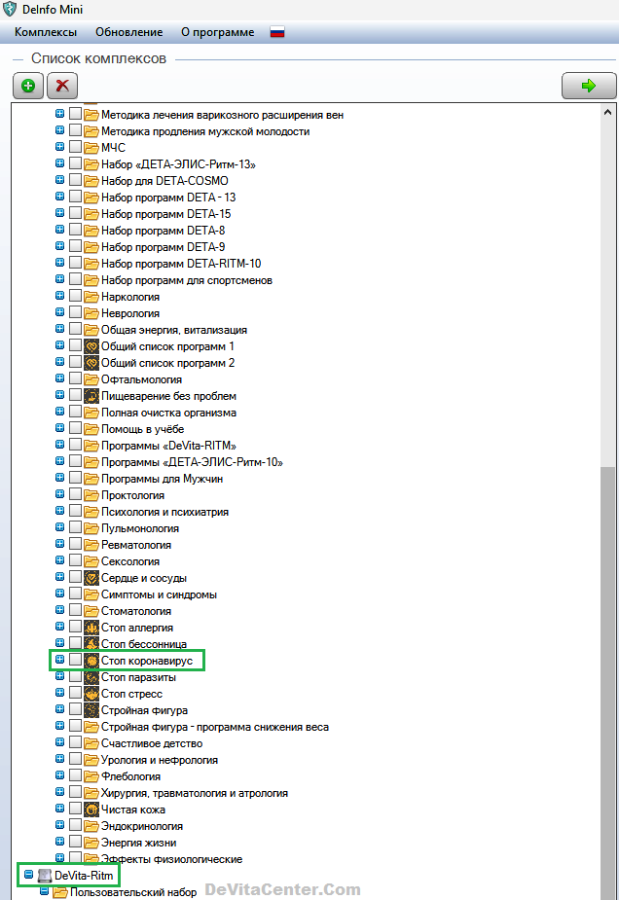This screenshot has width=619, height=900.
Task: Expand the Симптомы и синдромы node
Action: coord(60,593)
